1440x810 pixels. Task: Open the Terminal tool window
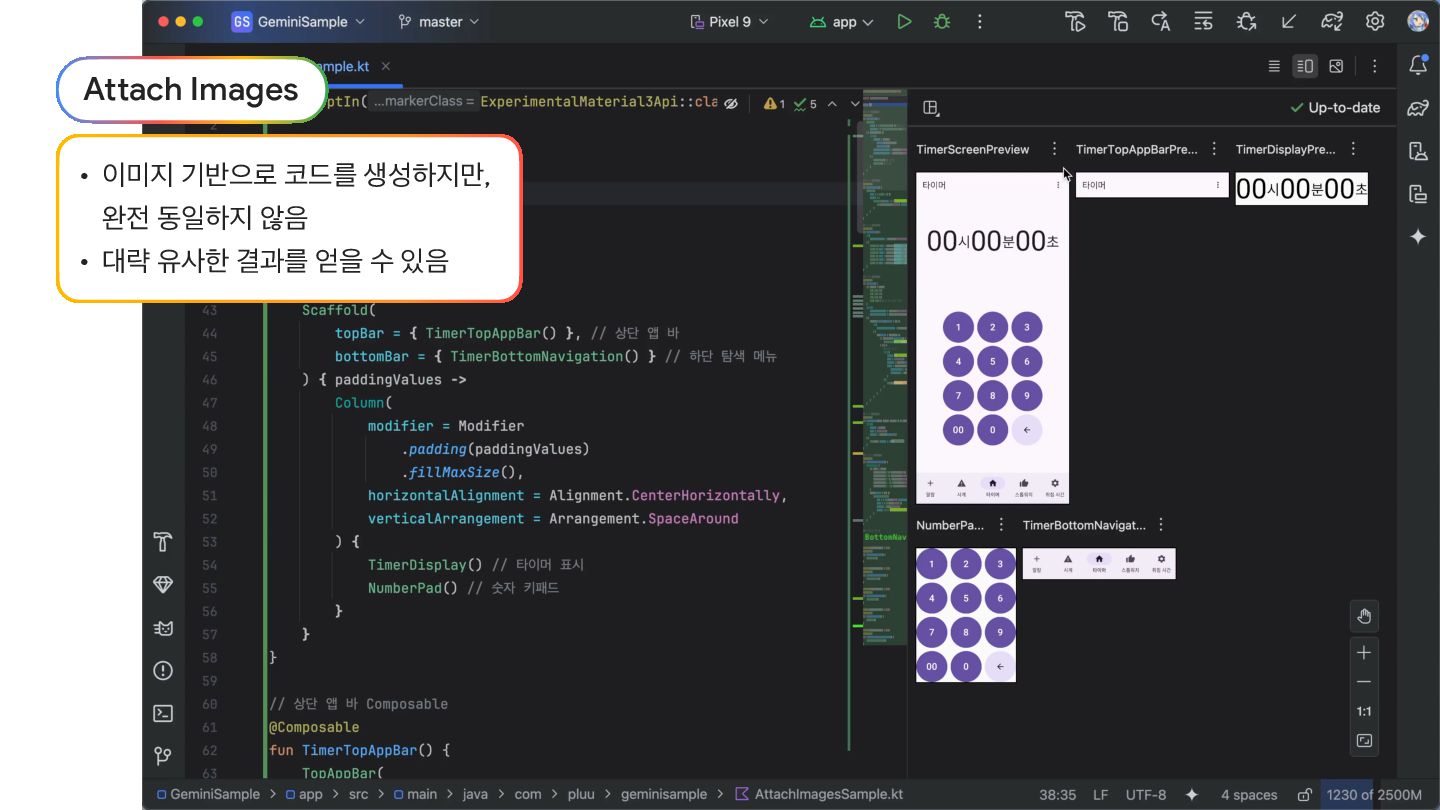(x=163, y=713)
